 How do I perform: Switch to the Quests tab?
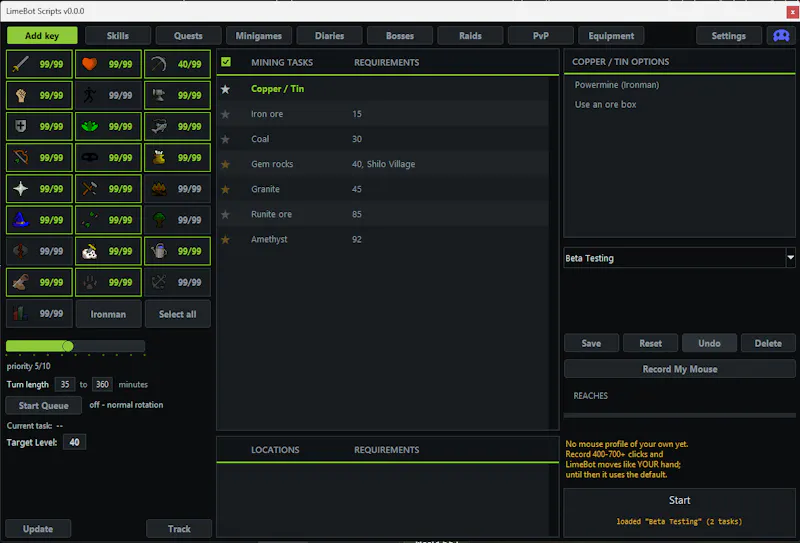[188, 36]
